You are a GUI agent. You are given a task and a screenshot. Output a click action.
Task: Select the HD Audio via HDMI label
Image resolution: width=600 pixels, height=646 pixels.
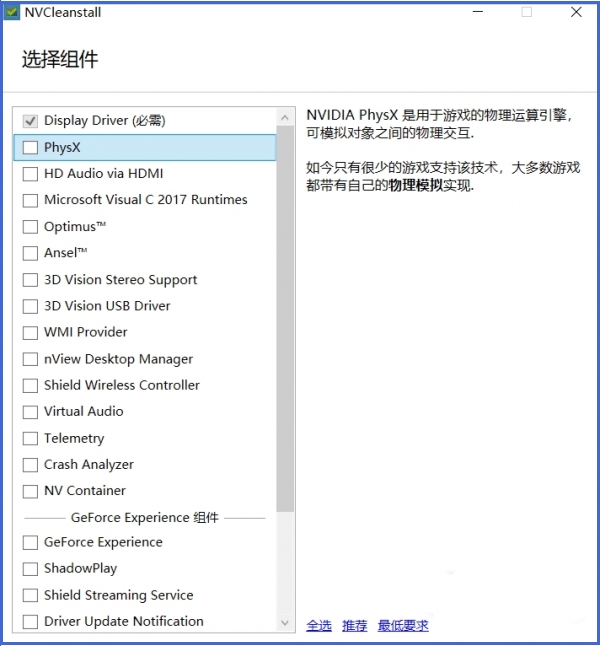[103, 173]
